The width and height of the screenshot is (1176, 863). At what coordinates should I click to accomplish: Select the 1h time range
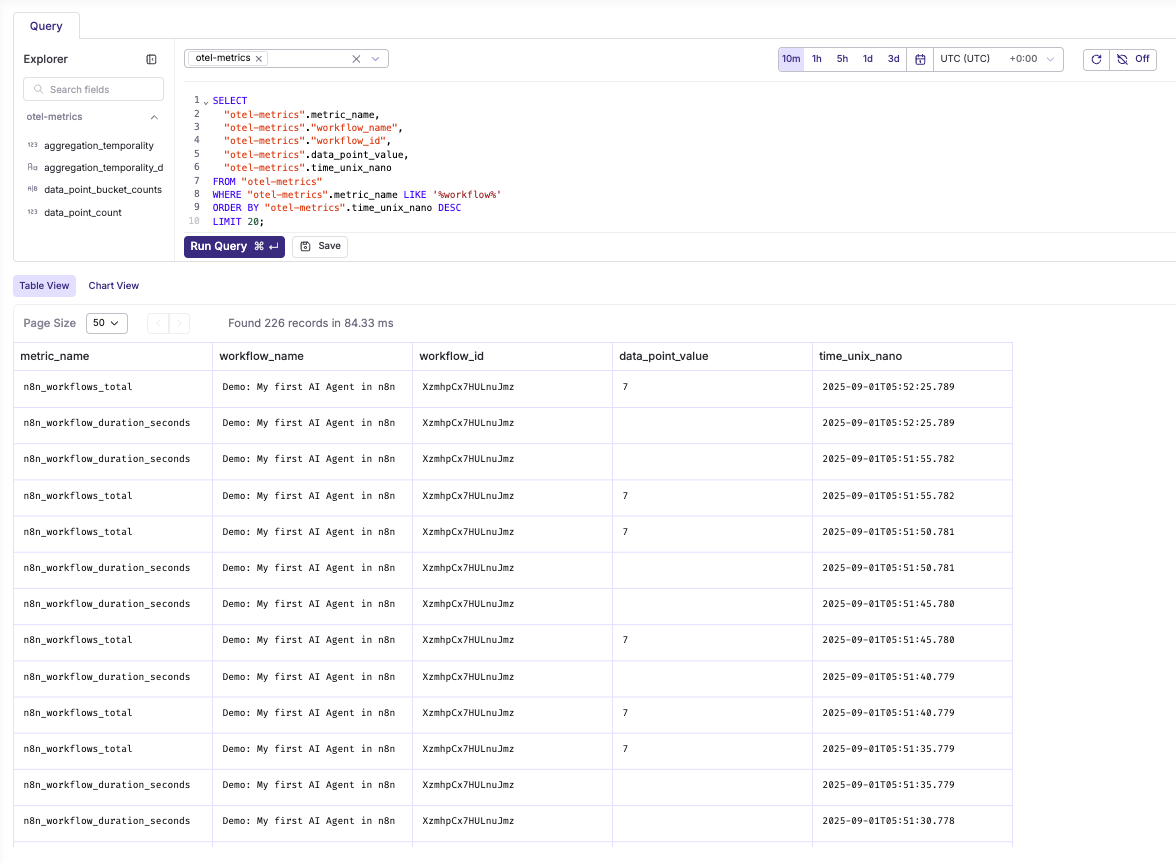point(817,58)
